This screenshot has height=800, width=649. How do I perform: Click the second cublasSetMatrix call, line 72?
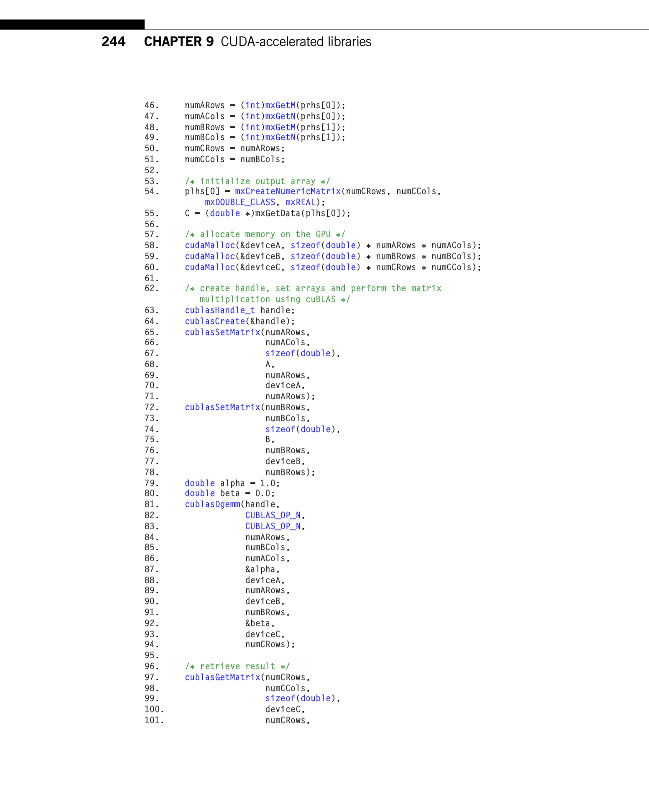click(222, 406)
